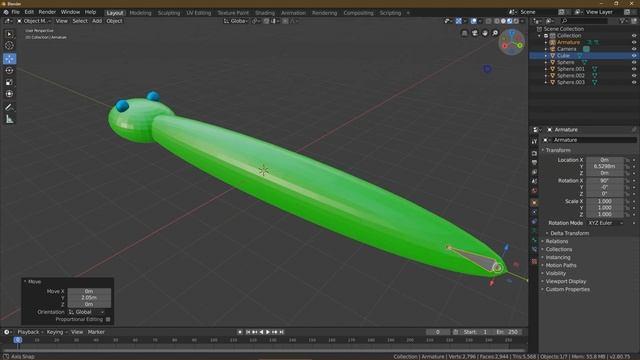This screenshot has width=640, height=360.
Task: Open the Edit menu
Action: (29, 12)
